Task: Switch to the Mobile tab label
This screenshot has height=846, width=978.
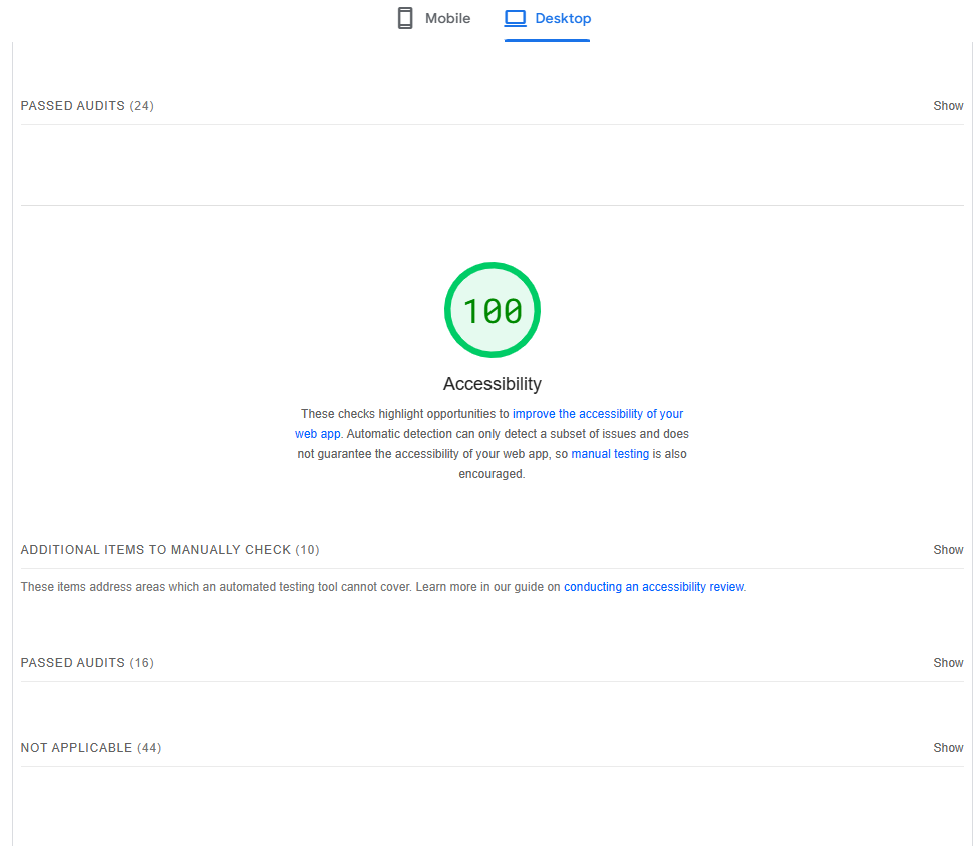Action: pos(447,18)
